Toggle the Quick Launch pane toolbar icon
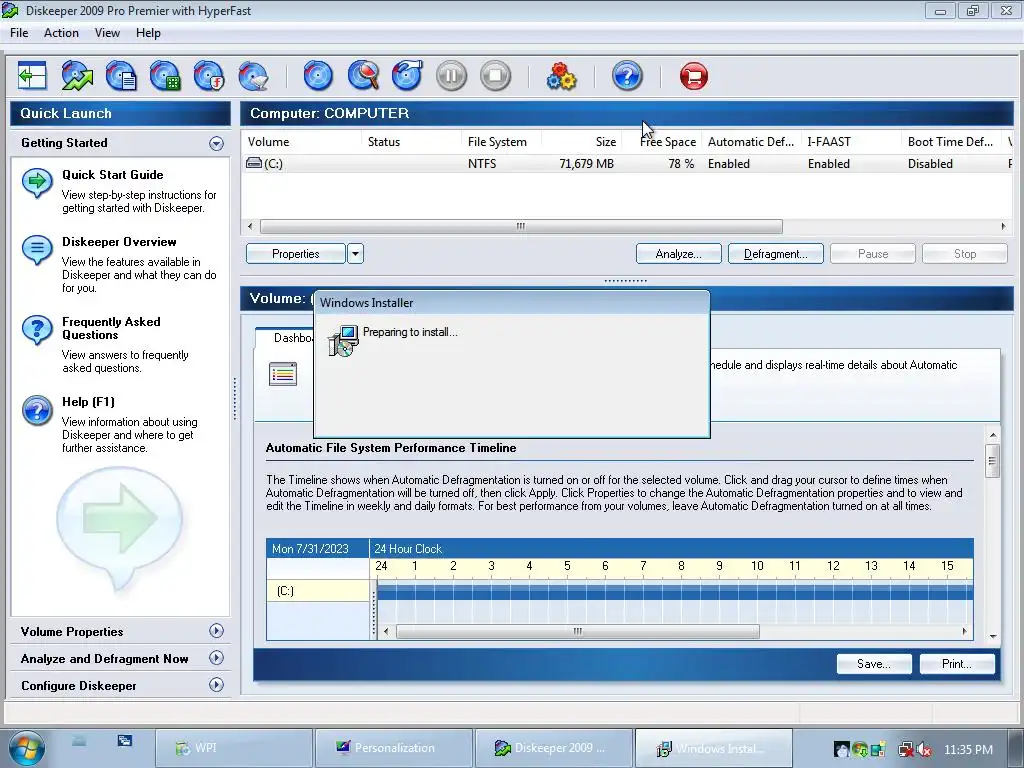1024x768 pixels. (32, 76)
